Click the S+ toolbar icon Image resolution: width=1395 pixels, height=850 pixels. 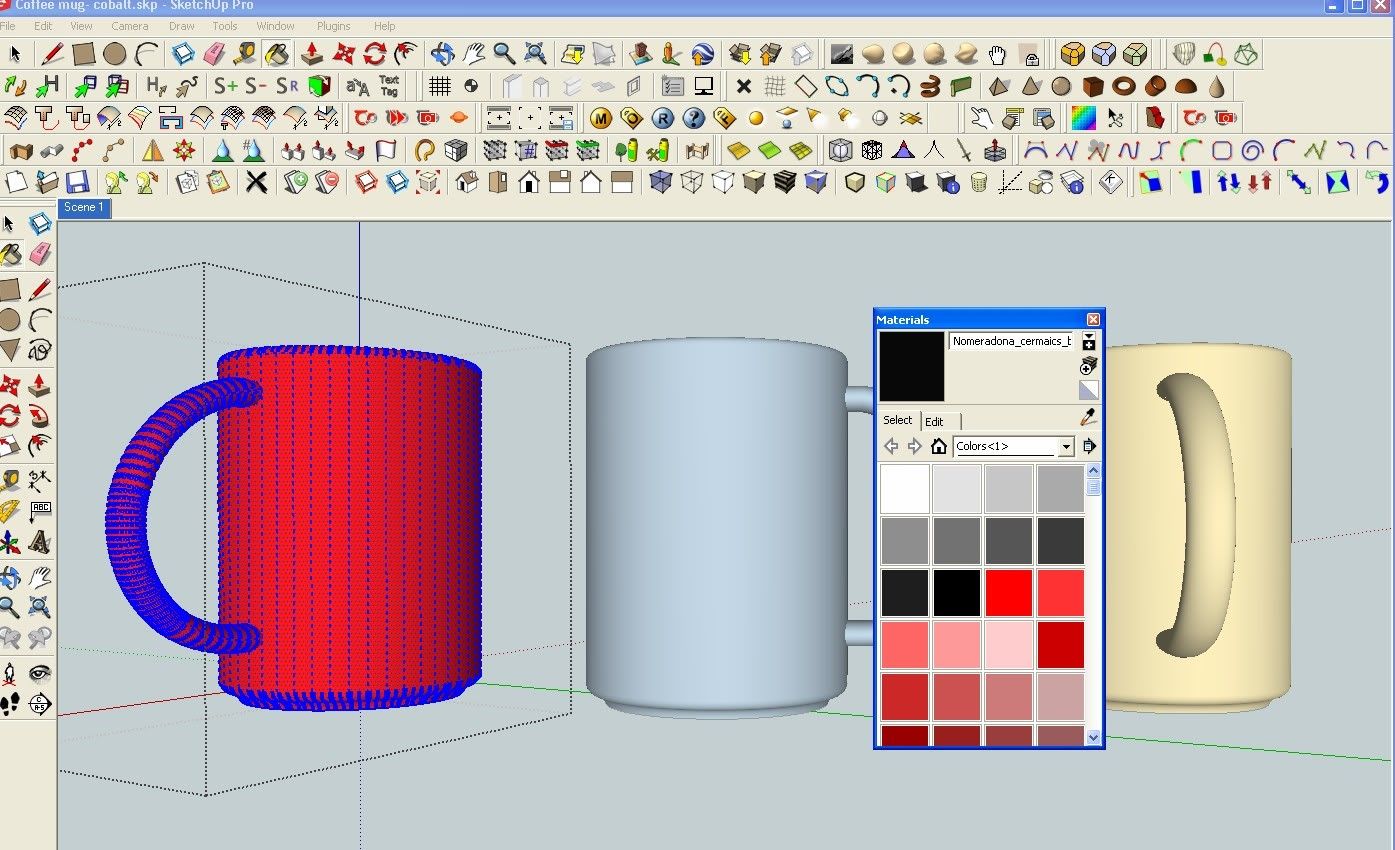pyautogui.click(x=227, y=86)
